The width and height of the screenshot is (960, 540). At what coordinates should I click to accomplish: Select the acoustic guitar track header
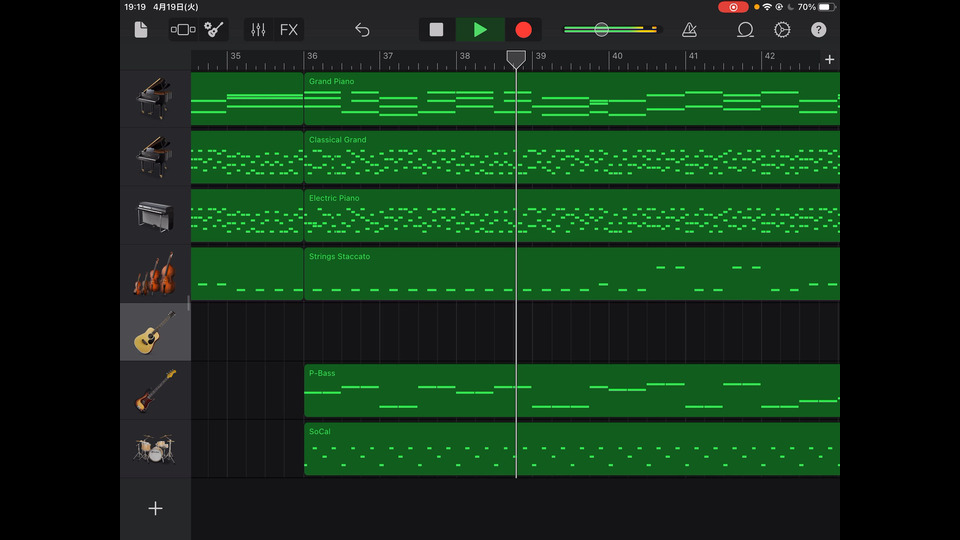155,333
